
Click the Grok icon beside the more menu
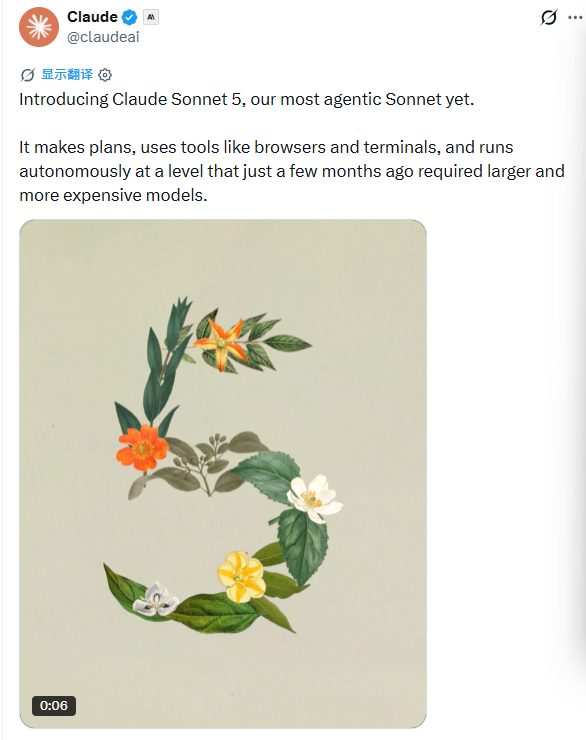[x=549, y=17]
